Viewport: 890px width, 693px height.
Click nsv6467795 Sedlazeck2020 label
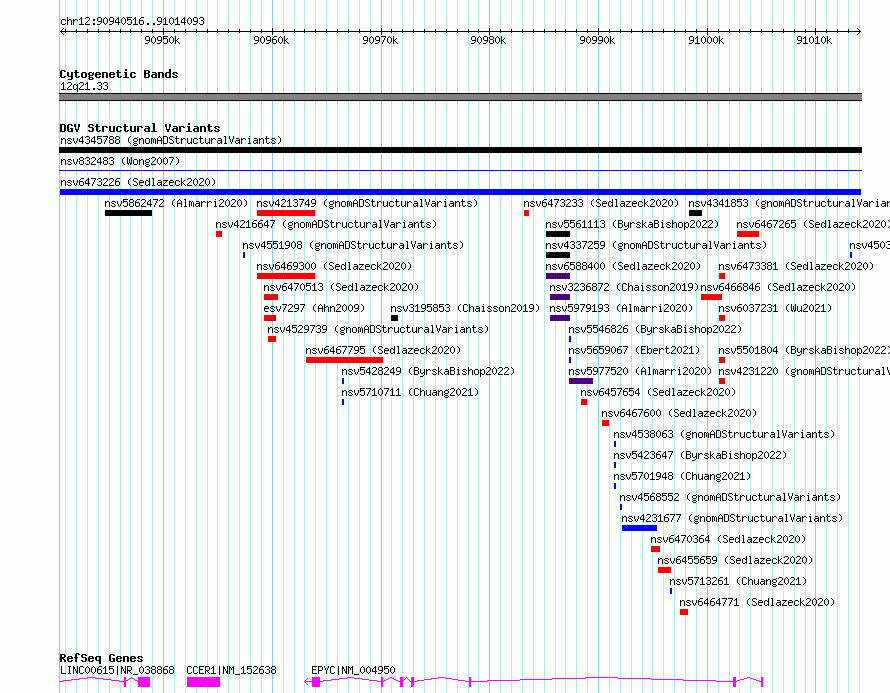tap(383, 350)
